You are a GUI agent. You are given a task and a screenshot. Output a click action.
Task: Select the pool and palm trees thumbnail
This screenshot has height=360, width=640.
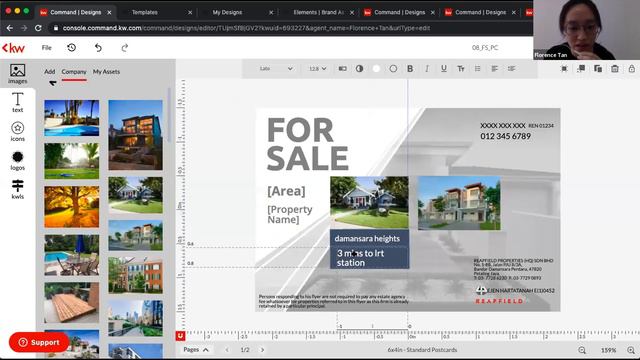point(71,118)
